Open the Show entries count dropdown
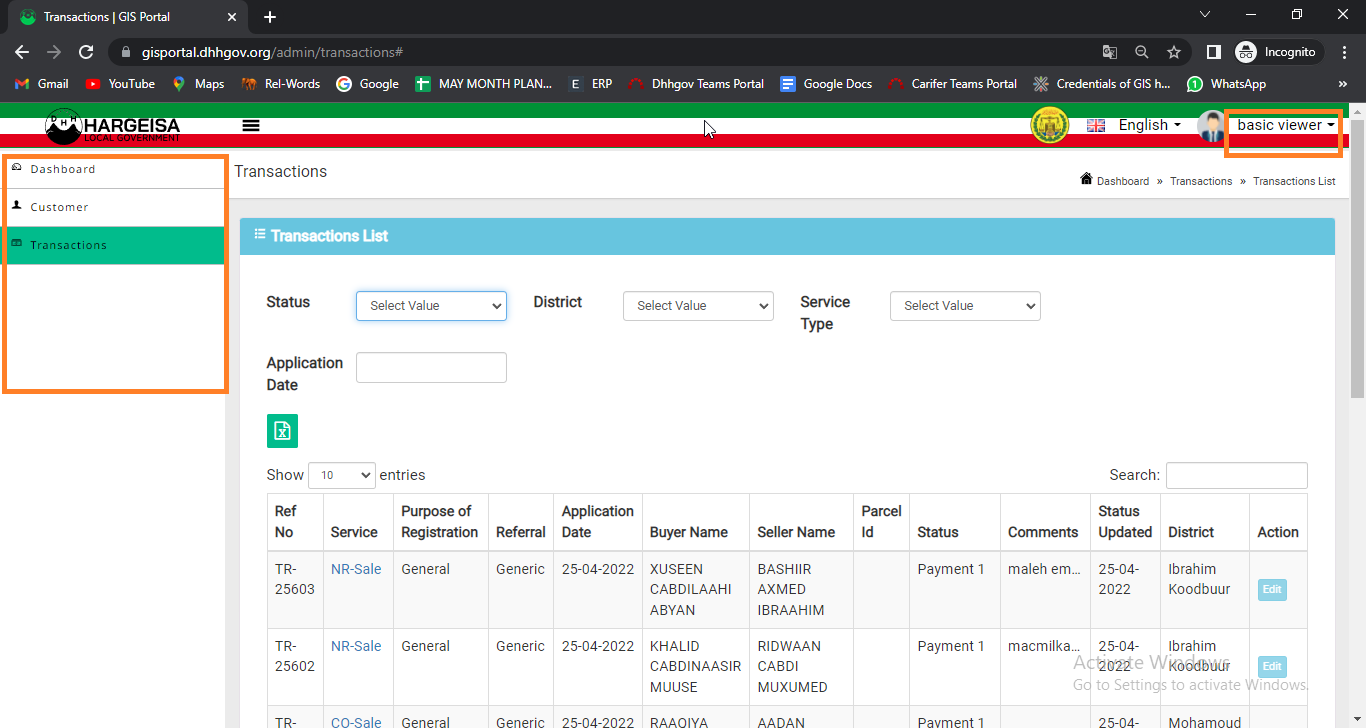Screen dimensions: 1366x728 point(342,475)
